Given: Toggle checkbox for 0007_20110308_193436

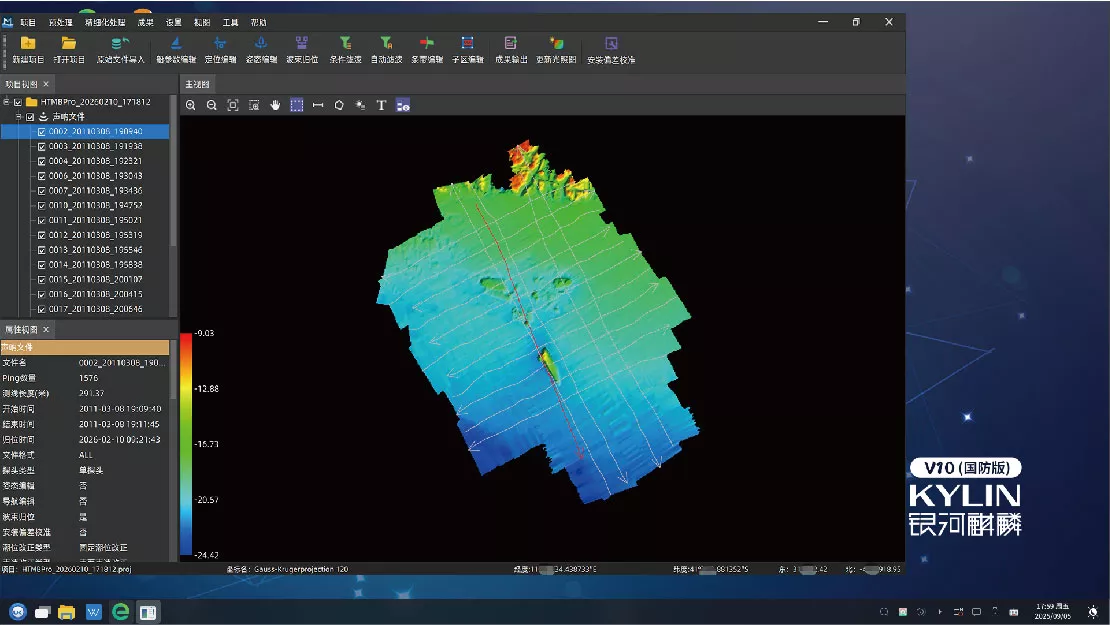Looking at the screenshot, I should tap(42, 191).
